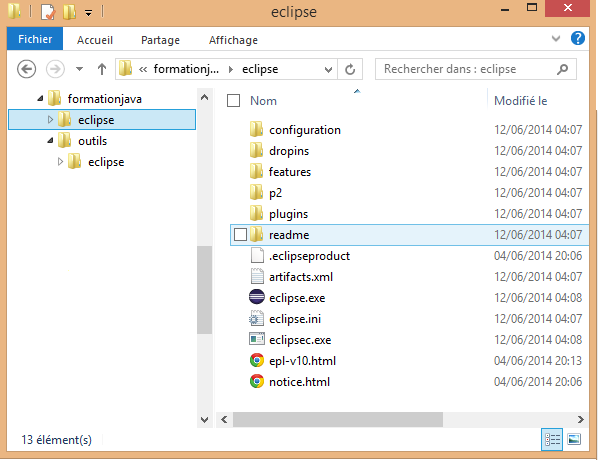Collapse the outils tree node

point(50,141)
